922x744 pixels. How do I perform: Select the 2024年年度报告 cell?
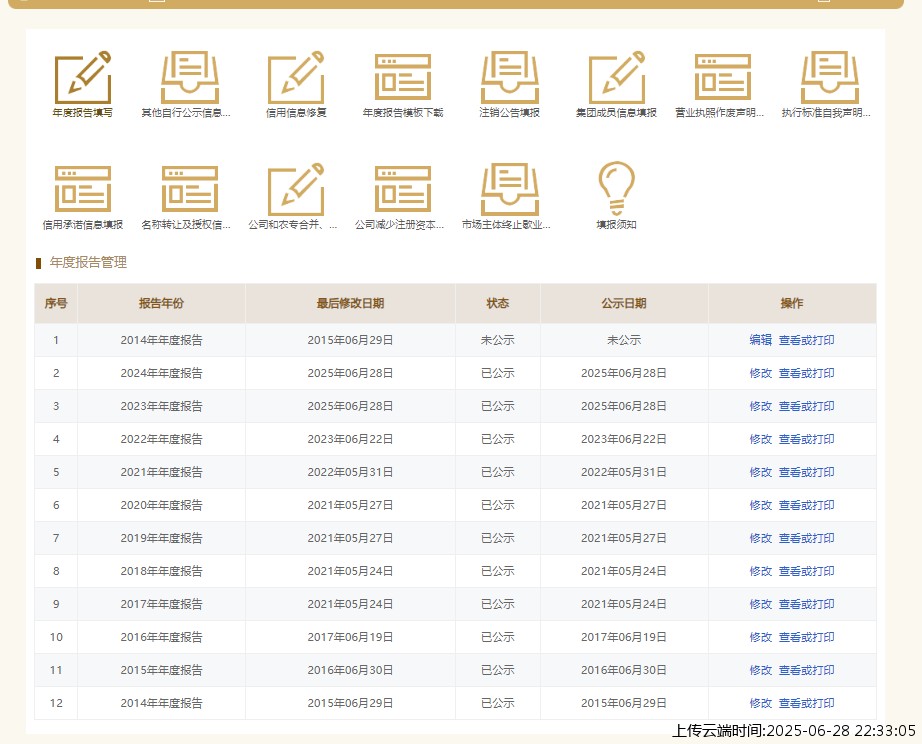161,373
